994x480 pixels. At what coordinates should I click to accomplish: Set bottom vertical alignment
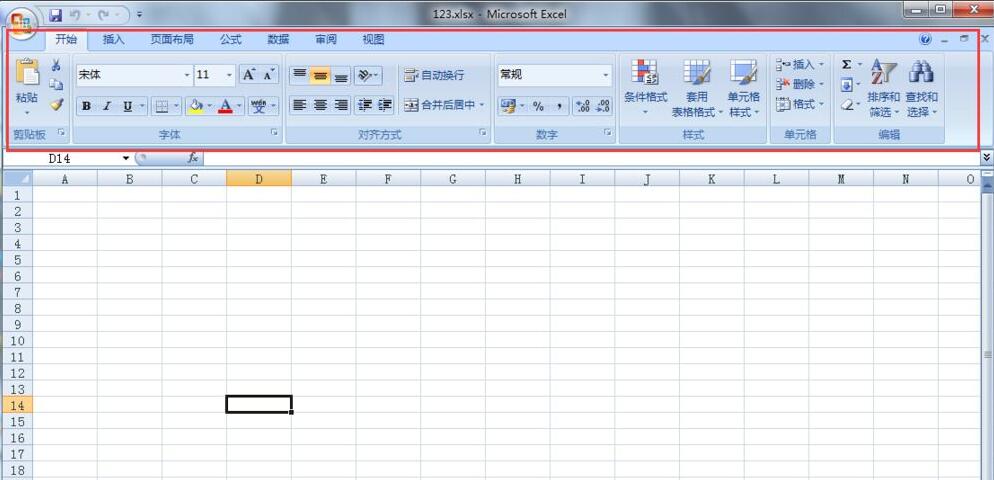[x=341, y=75]
